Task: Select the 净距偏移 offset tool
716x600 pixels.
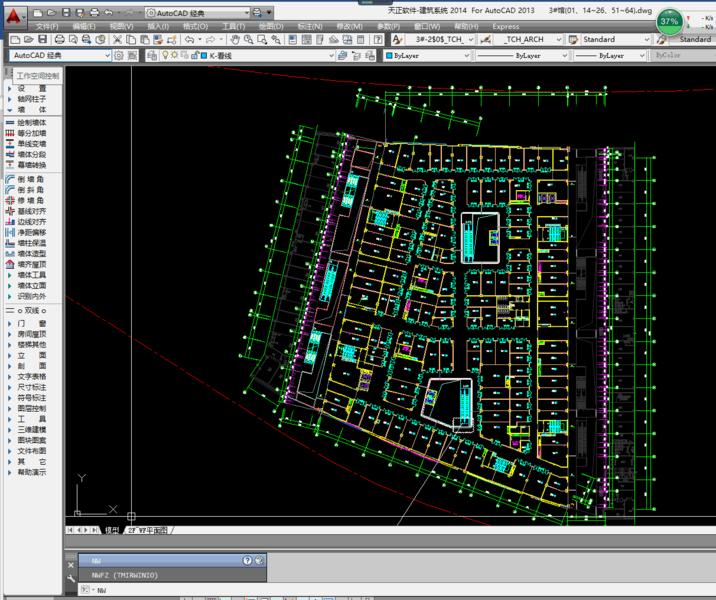Action: (x=32, y=232)
